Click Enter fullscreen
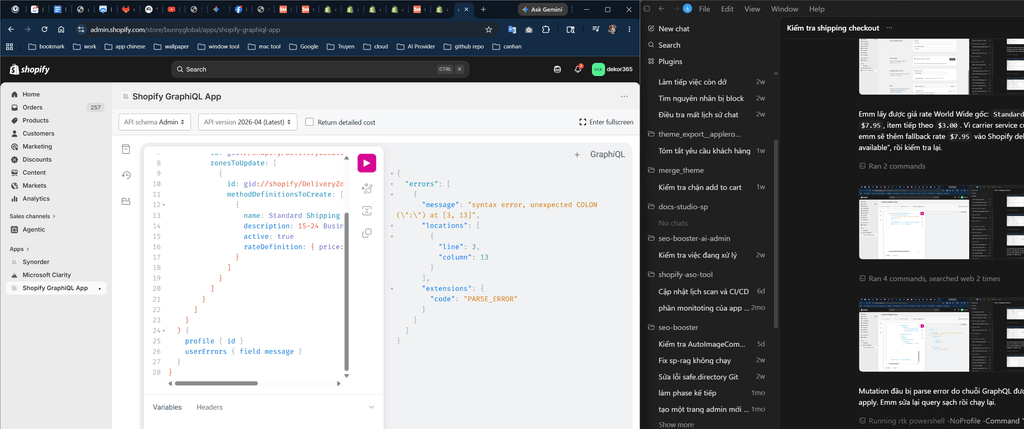The width and height of the screenshot is (1024, 429). coord(606,122)
